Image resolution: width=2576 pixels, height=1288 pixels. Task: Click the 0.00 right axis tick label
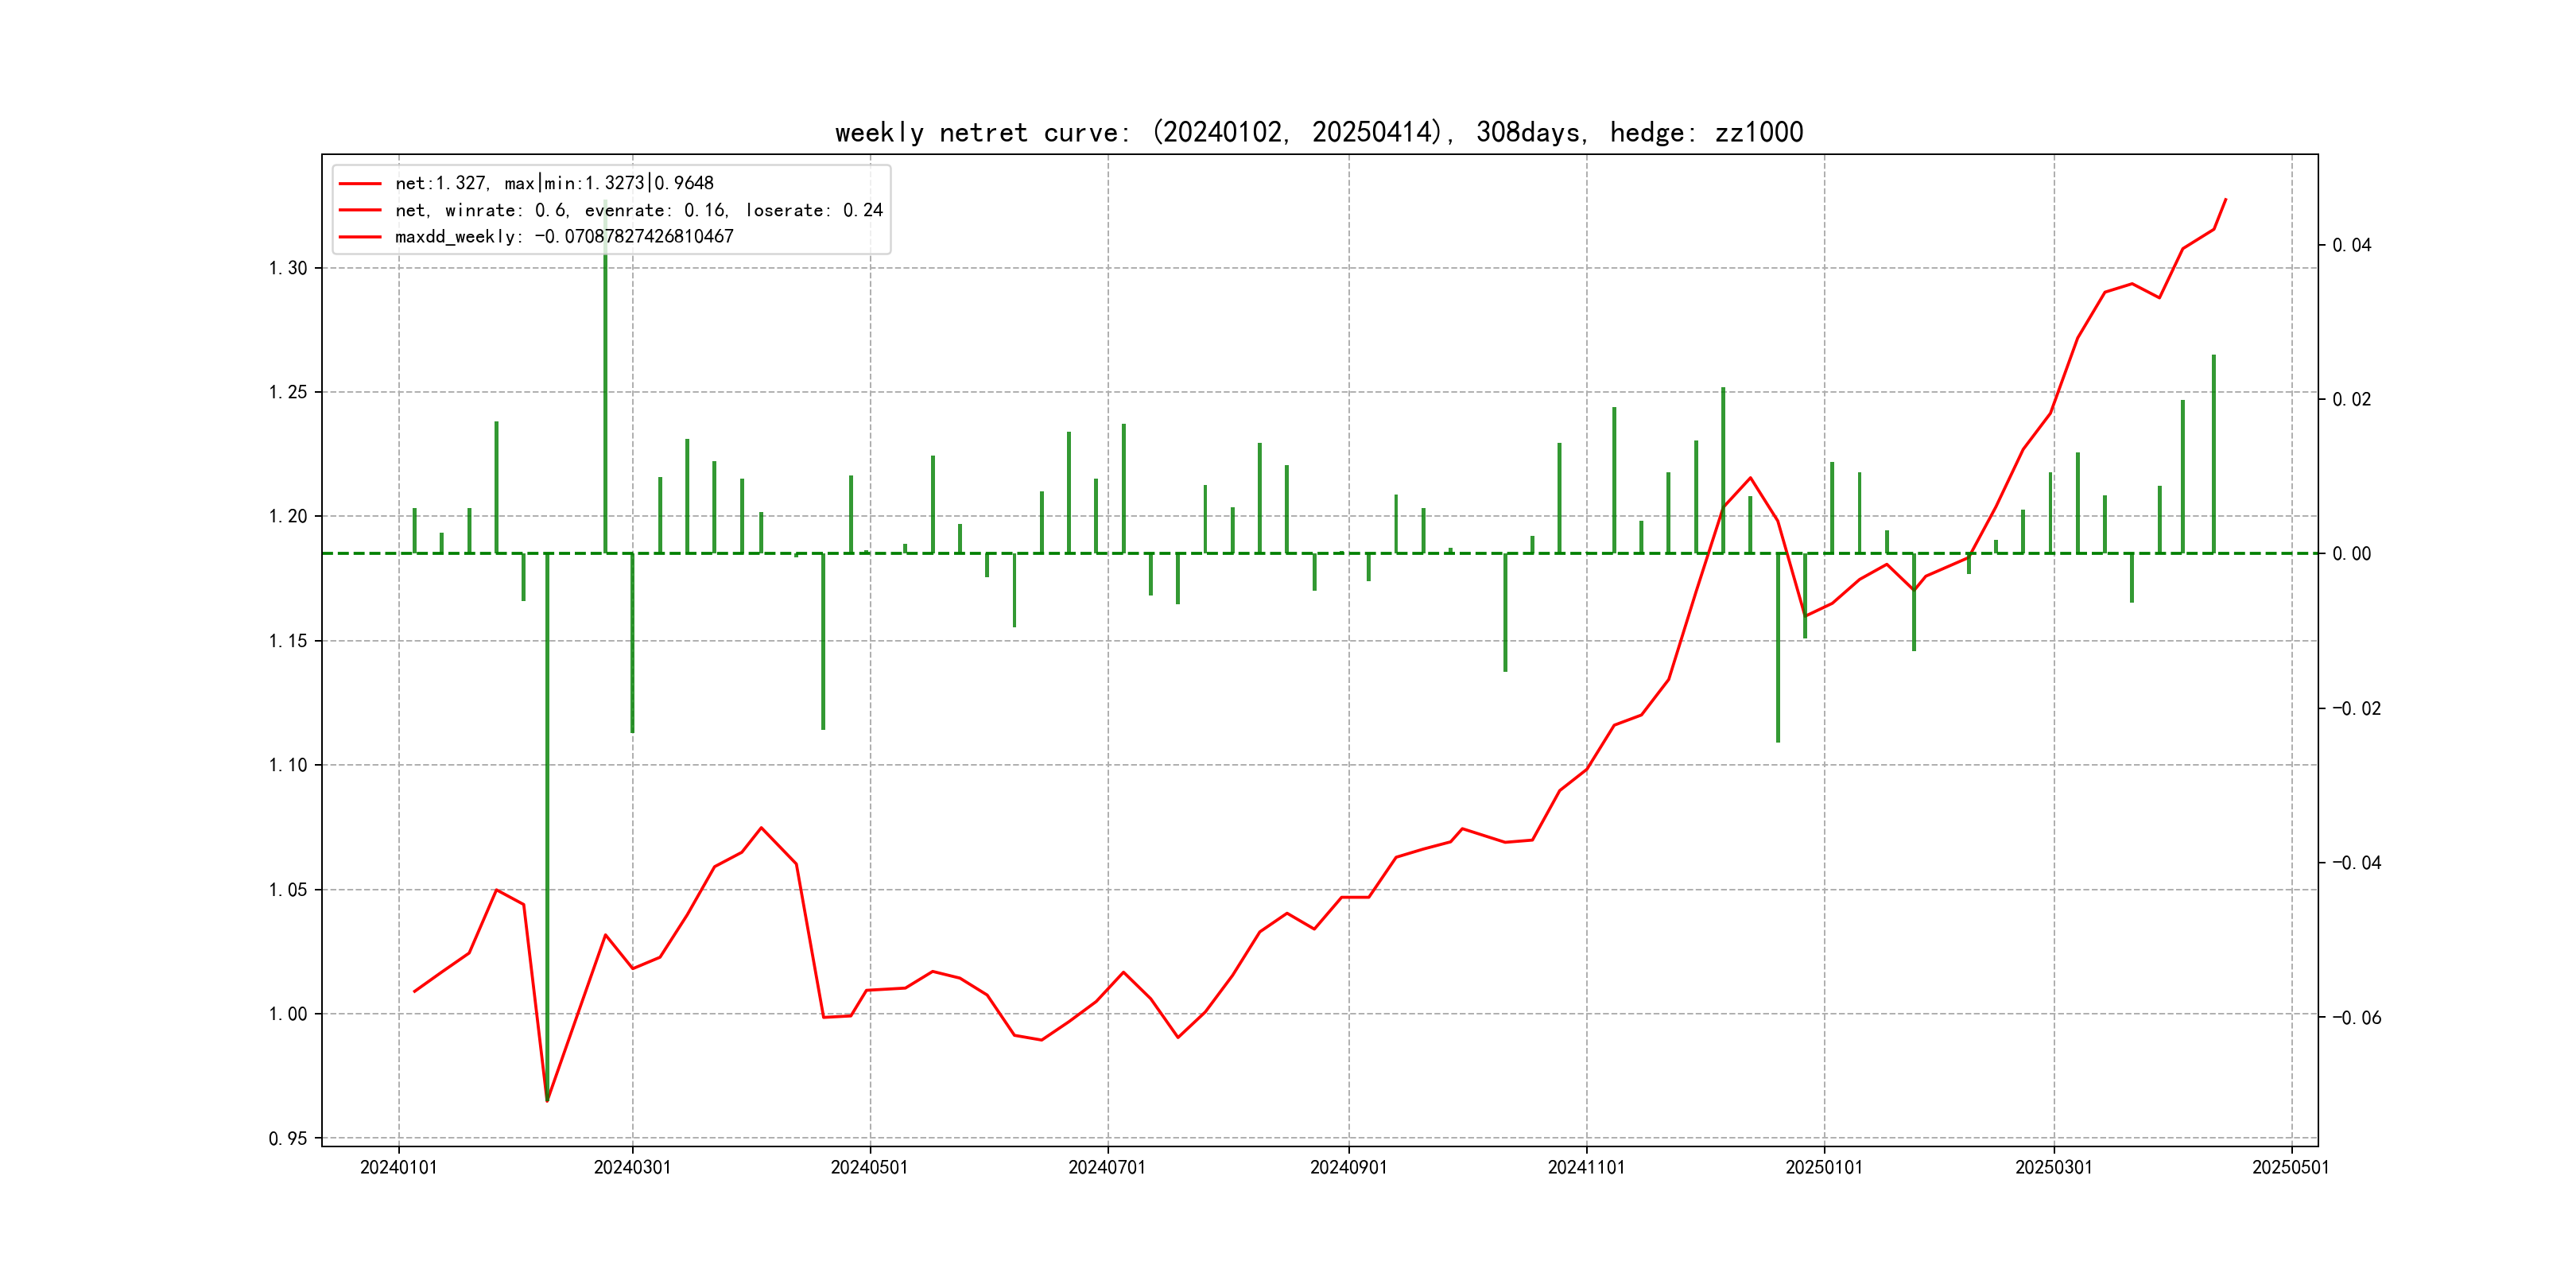pos(2351,554)
